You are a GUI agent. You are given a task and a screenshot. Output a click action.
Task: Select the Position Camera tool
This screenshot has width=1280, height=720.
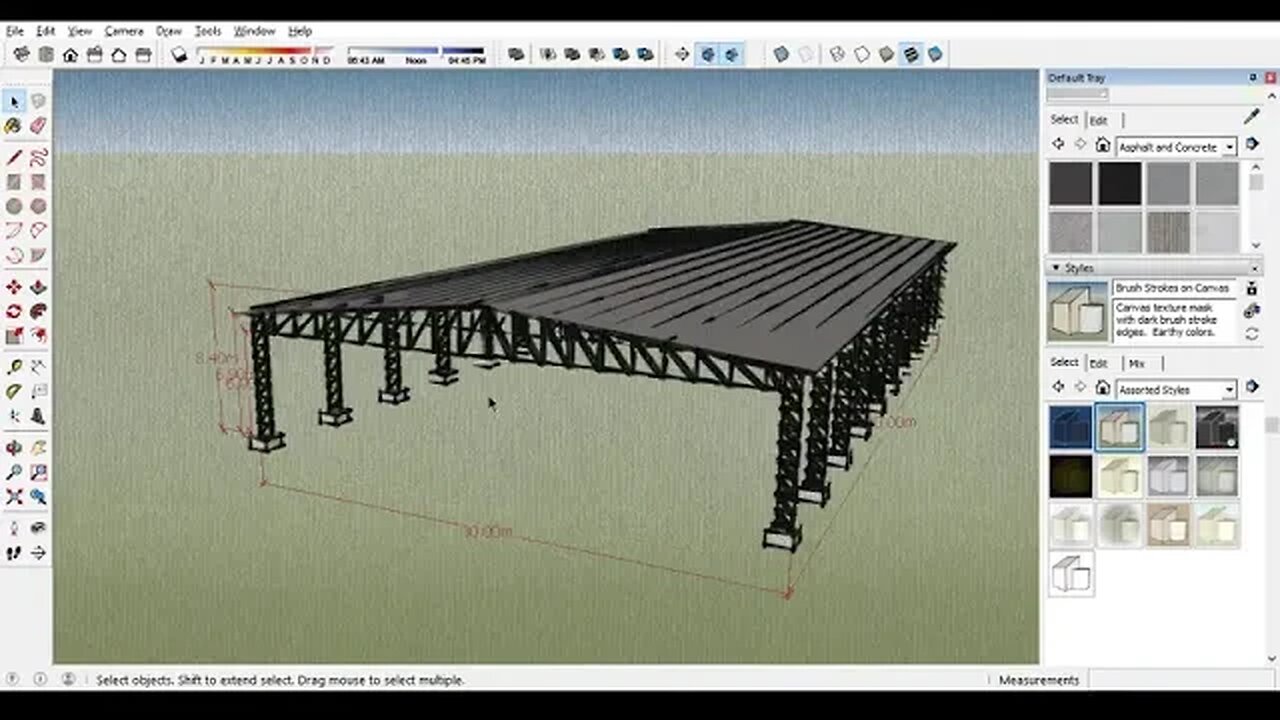click(x=14, y=528)
